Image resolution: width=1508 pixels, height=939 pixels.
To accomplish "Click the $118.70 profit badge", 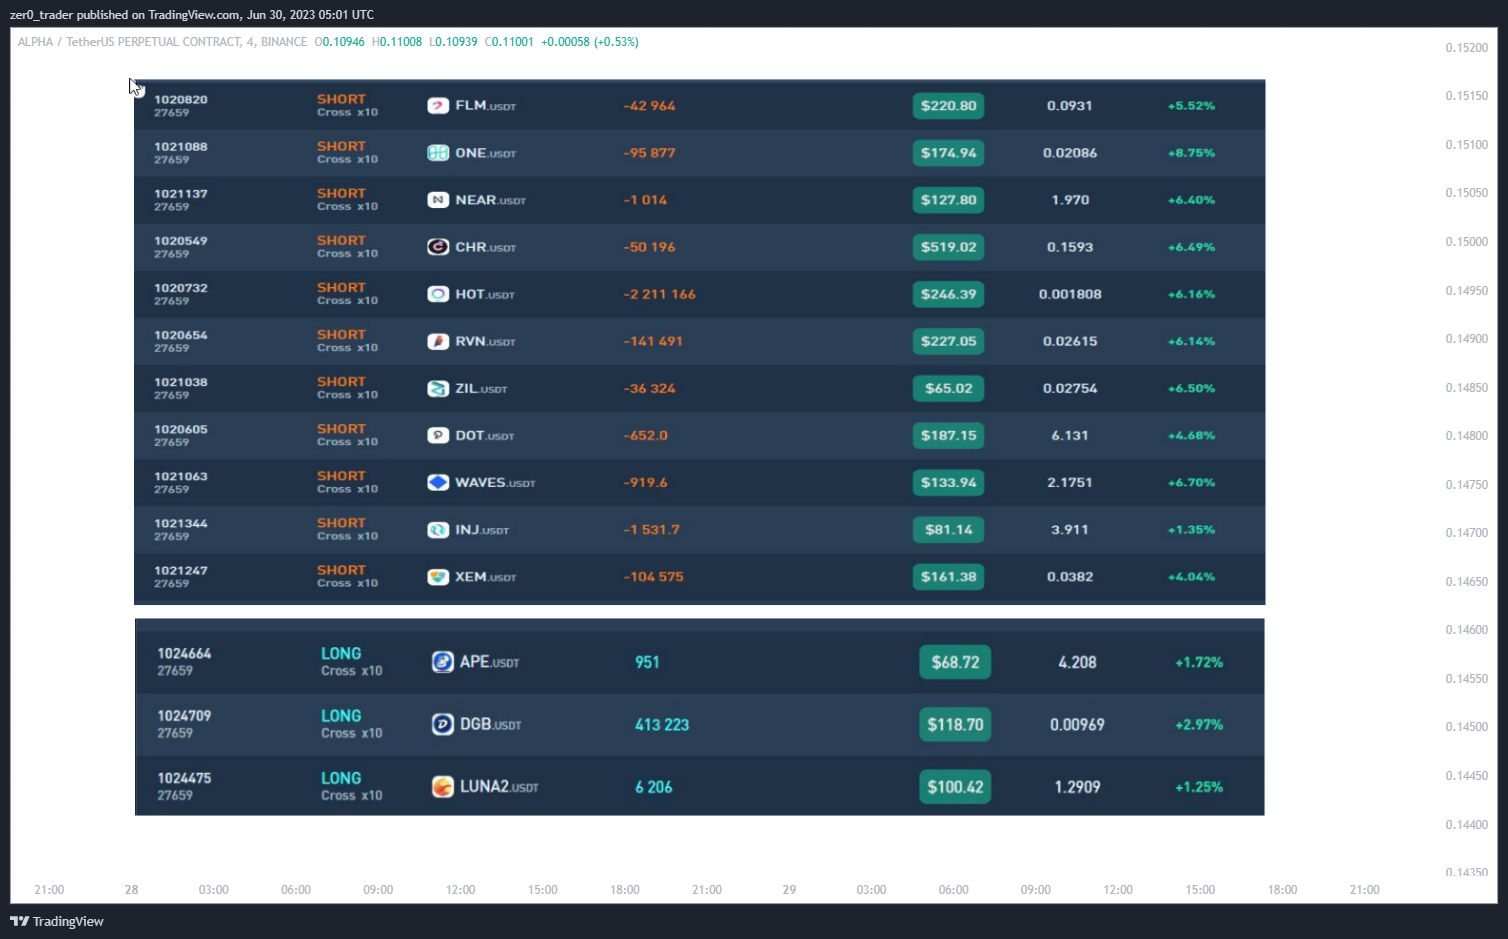I will click(x=955, y=724).
